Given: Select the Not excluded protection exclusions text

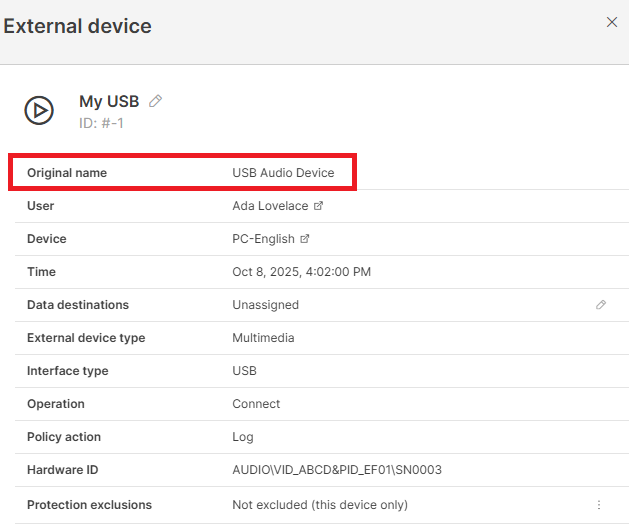Looking at the screenshot, I should pos(320,505).
